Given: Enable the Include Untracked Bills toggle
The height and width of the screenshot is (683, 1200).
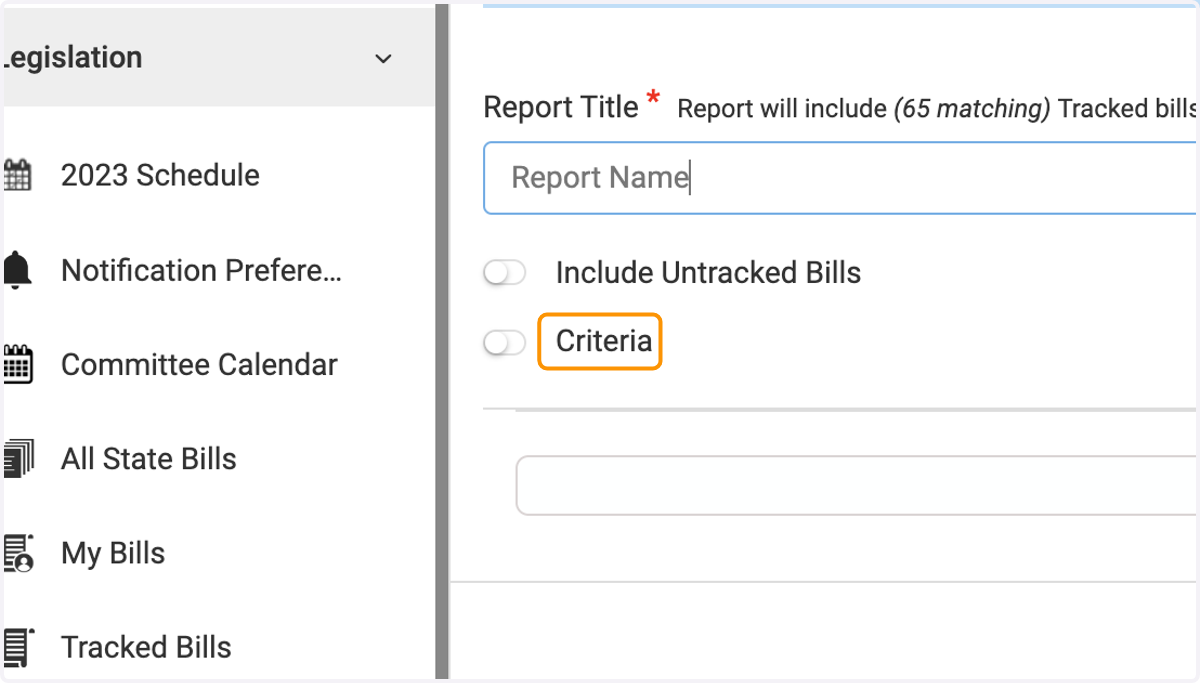Looking at the screenshot, I should coord(504,273).
